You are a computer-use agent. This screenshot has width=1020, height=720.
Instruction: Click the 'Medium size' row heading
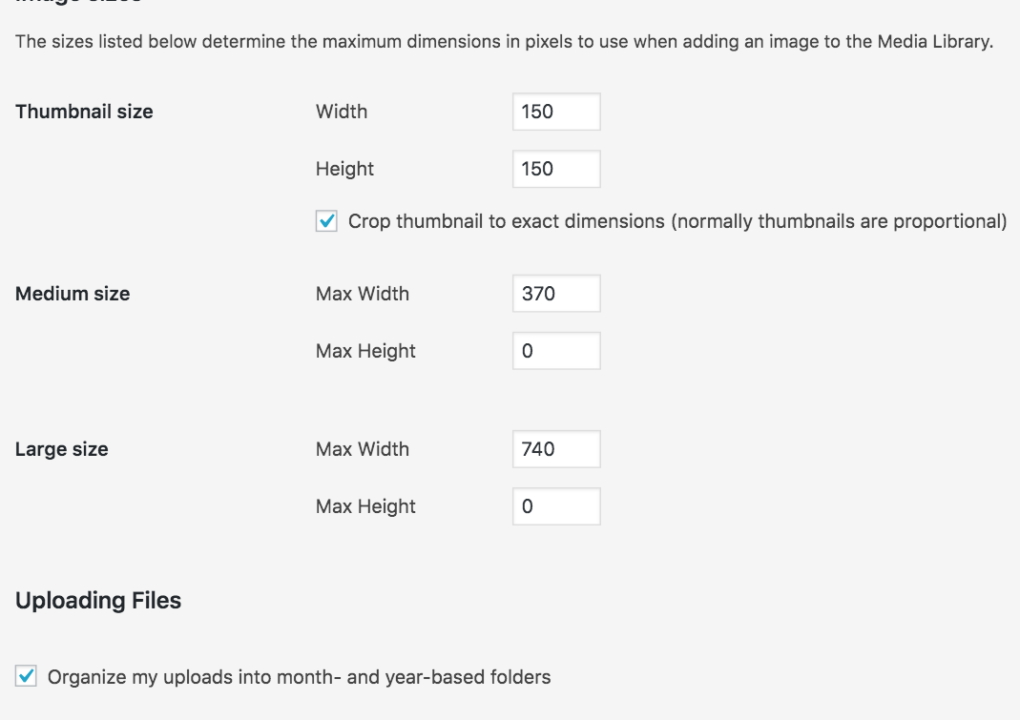tap(73, 294)
